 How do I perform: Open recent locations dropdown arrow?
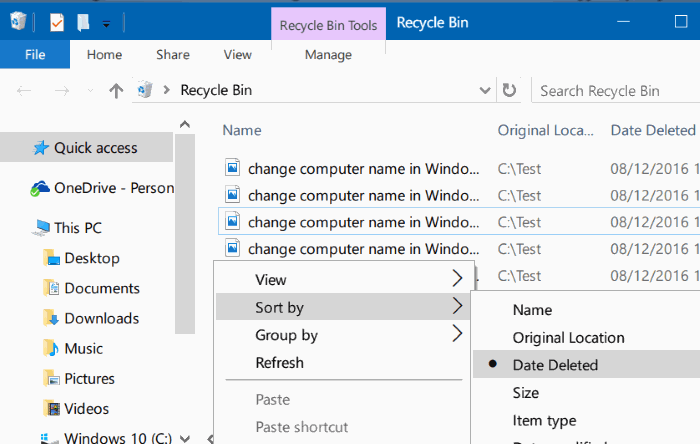point(90,91)
